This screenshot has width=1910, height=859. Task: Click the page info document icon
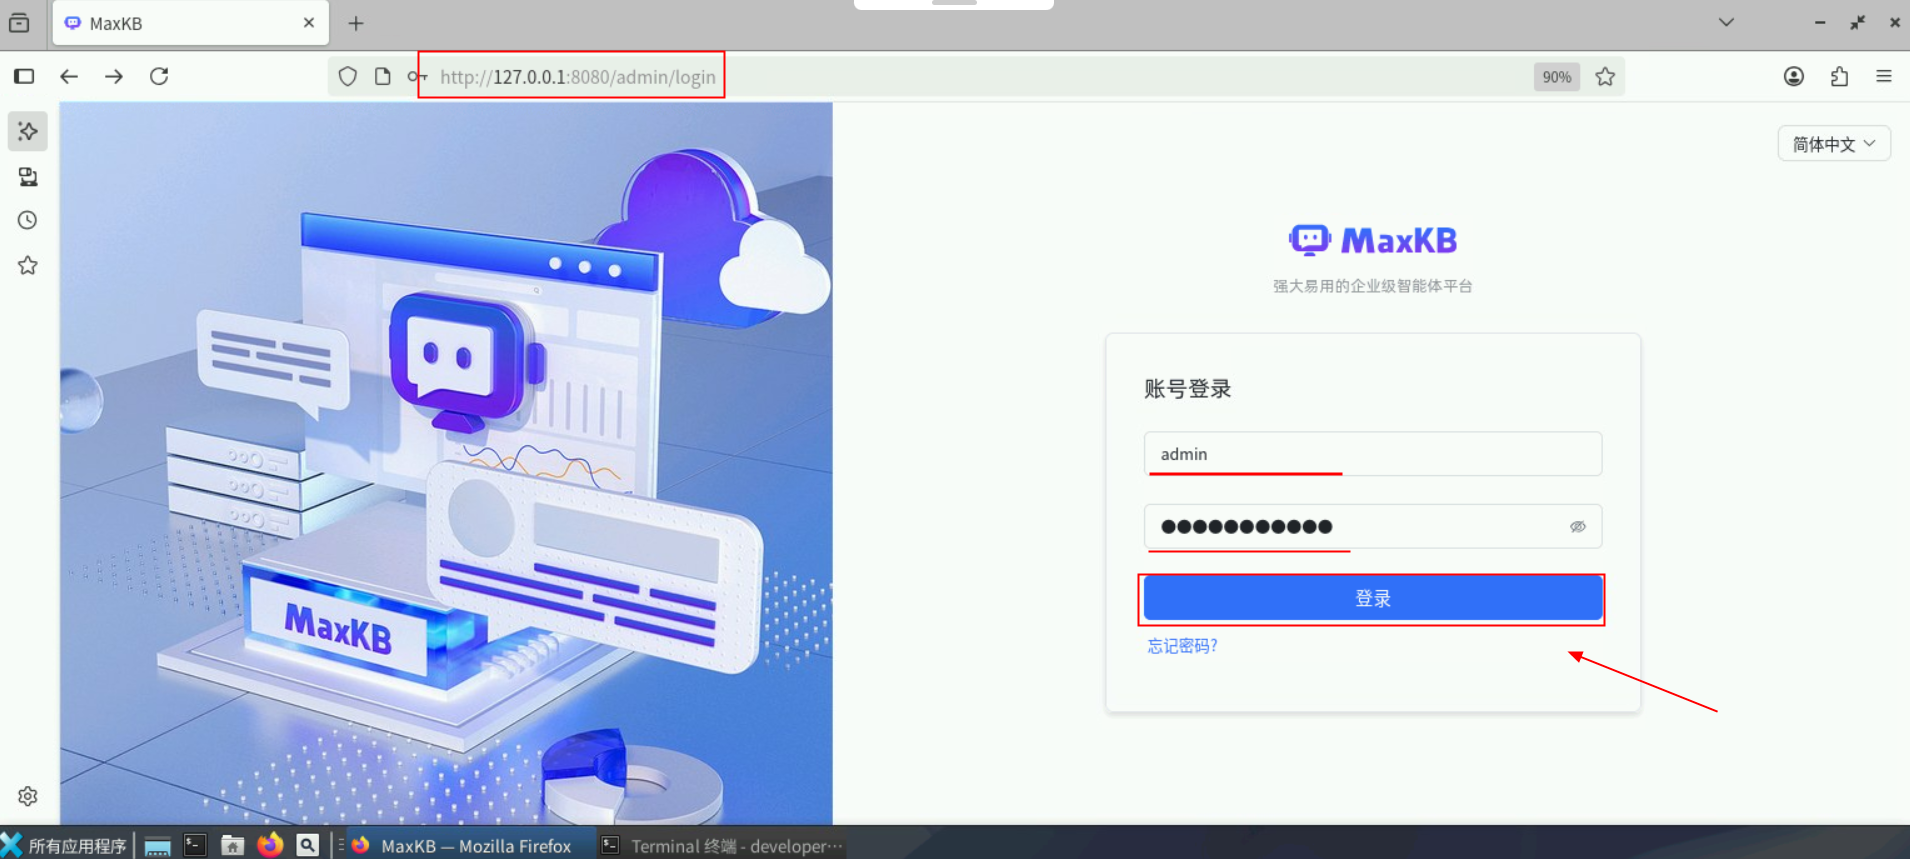pyautogui.click(x=382, y=77)
